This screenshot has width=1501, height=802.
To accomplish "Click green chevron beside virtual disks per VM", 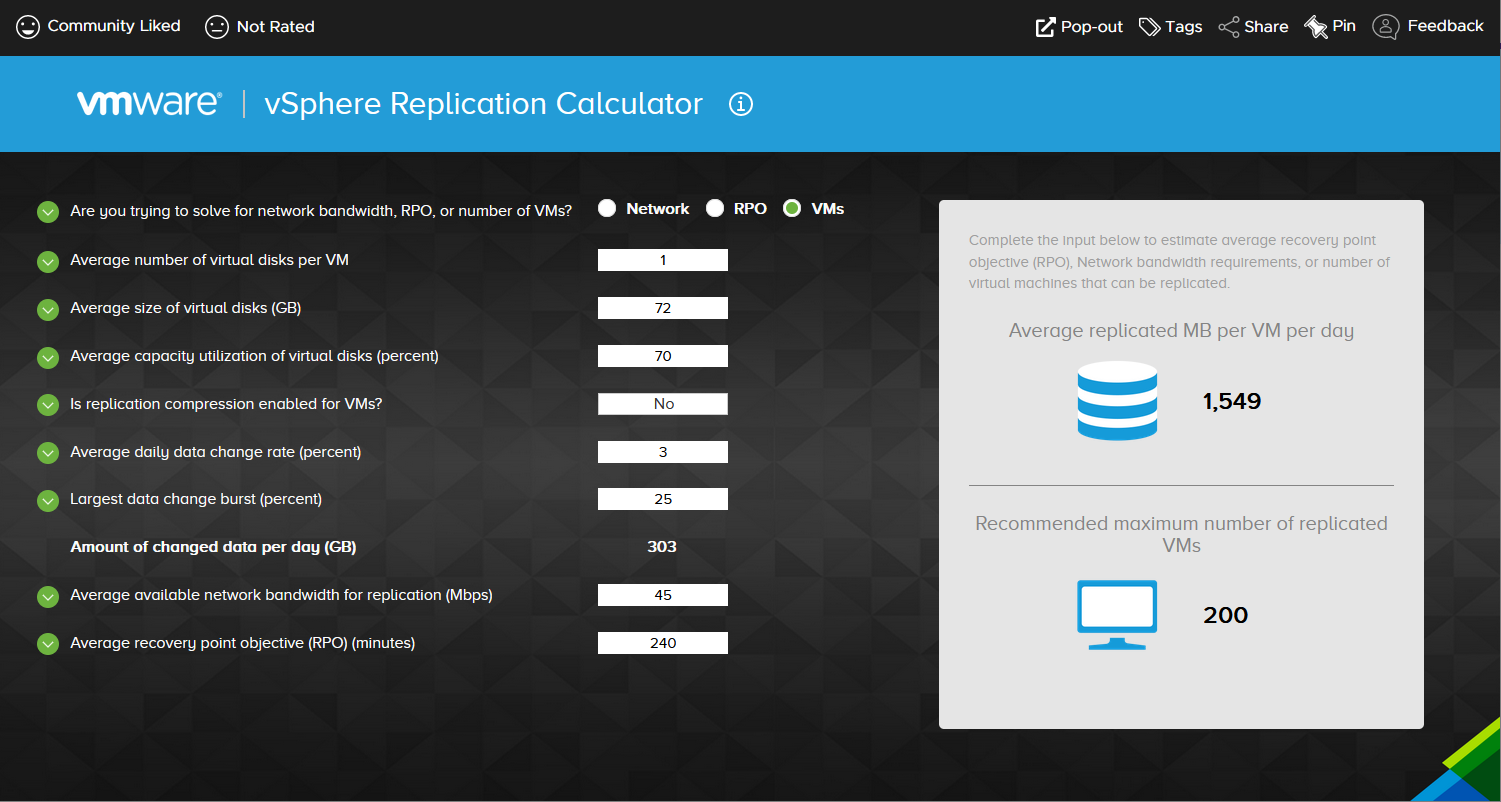I will pos(48,261).
